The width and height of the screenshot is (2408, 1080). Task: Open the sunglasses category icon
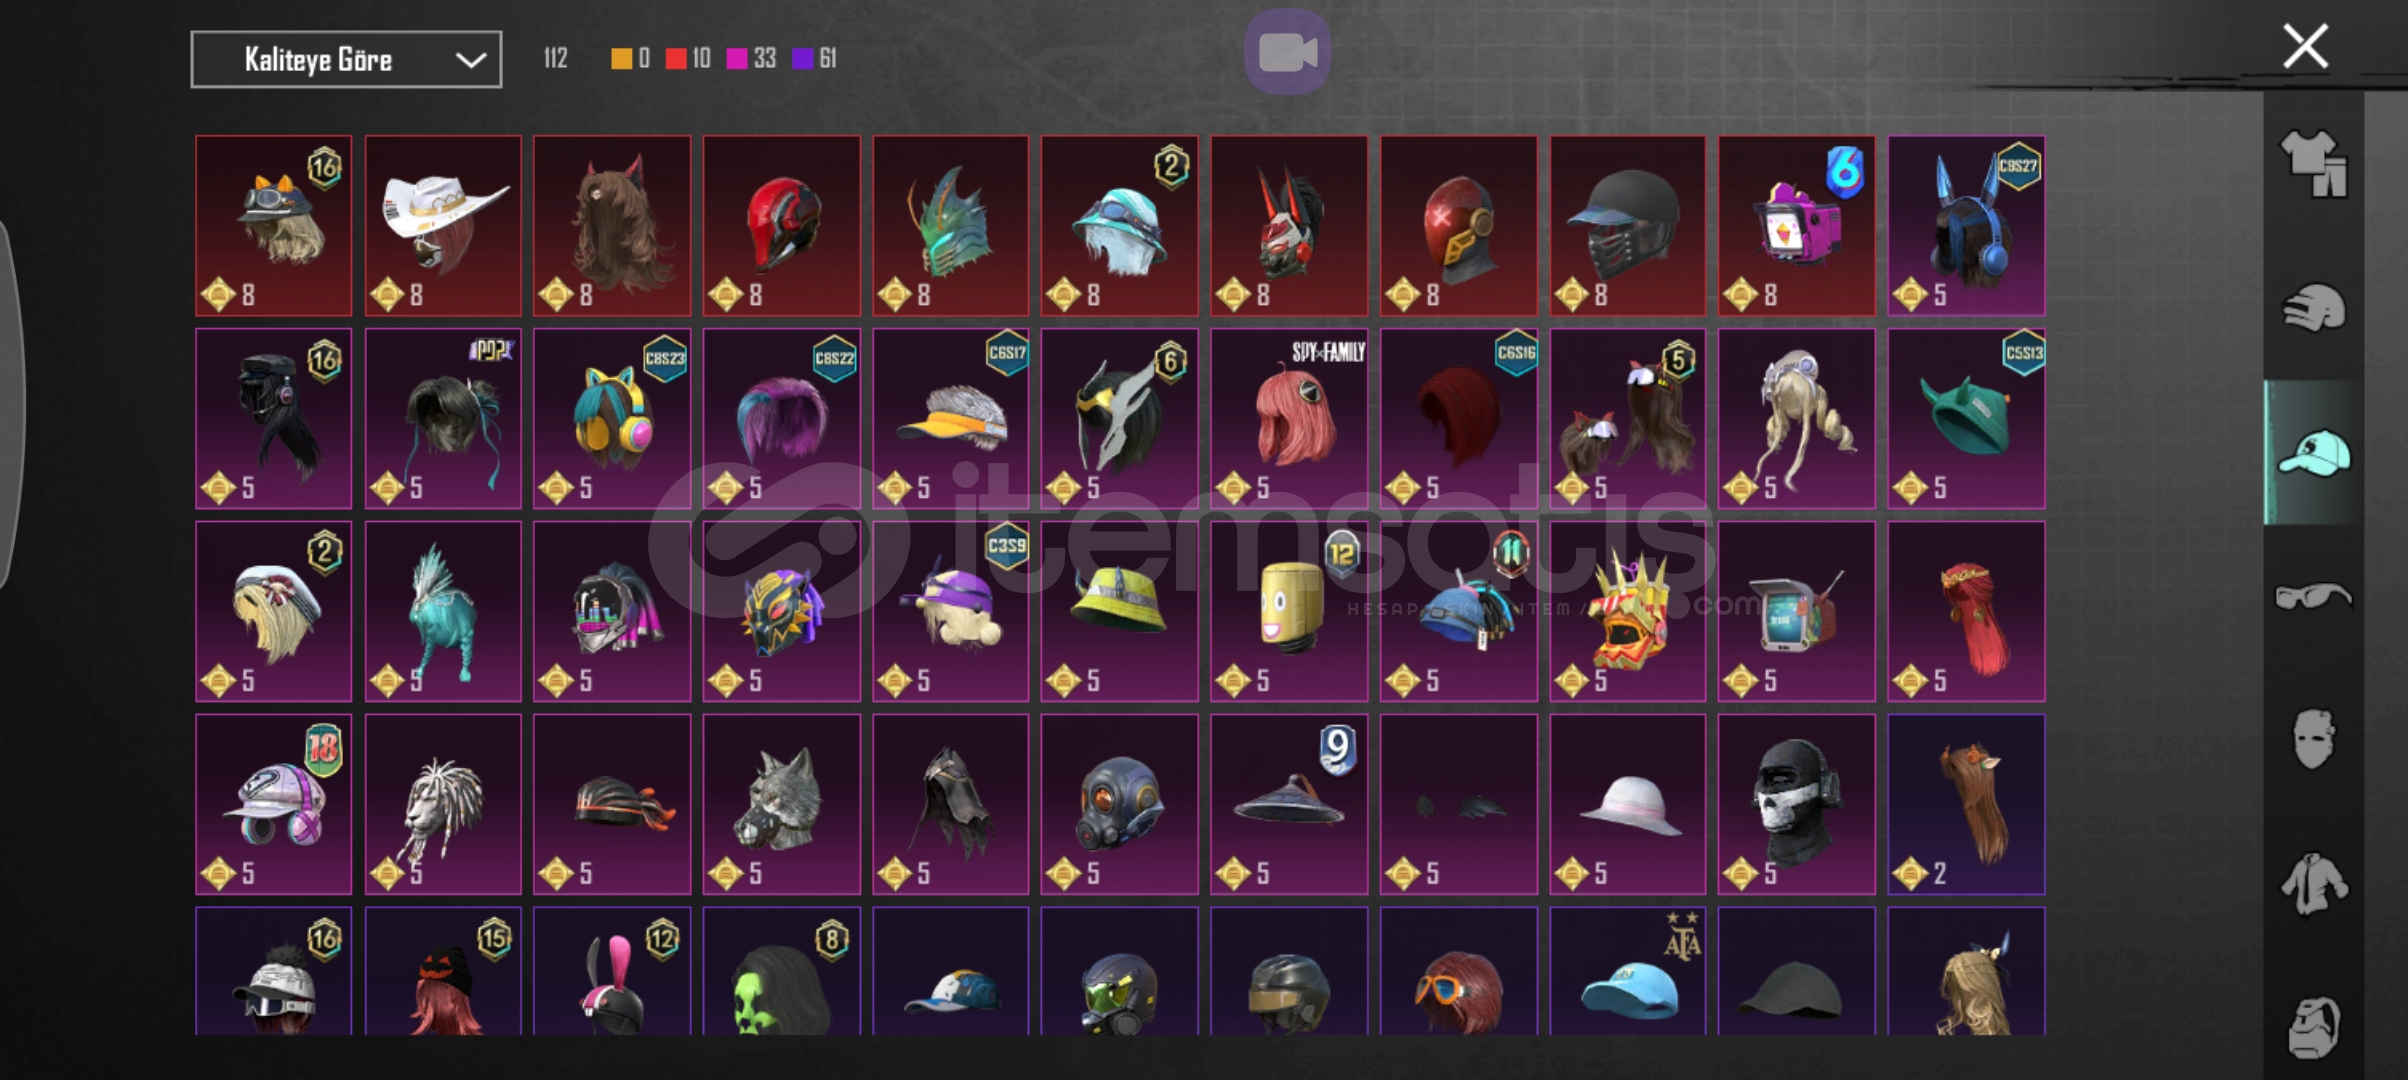pos(2313,596)
